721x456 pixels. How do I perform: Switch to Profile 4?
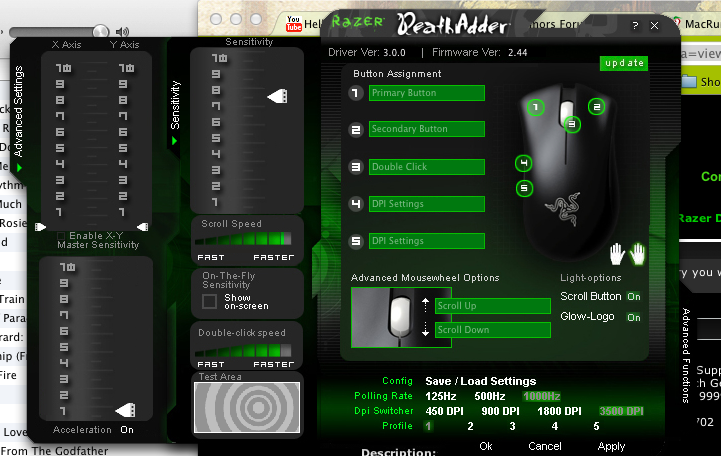(x=555, y=426)
